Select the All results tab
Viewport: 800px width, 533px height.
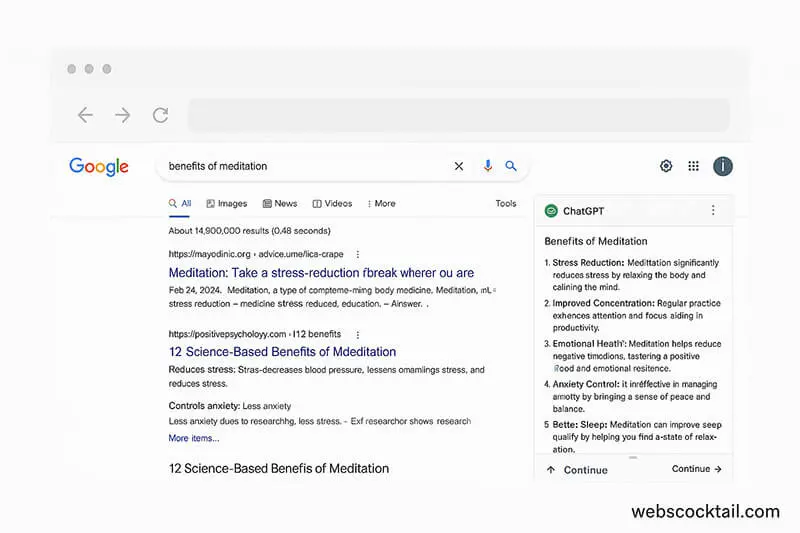pyautogui.click(x=180, y=204)
